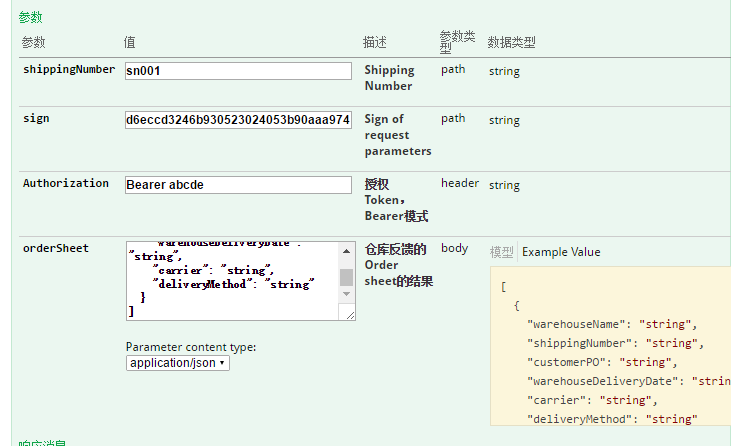The height and width of the screenshot is (446, 736).
Task: Click the orderSheet textarea scrollbar thumb
Action: point(346,277)
